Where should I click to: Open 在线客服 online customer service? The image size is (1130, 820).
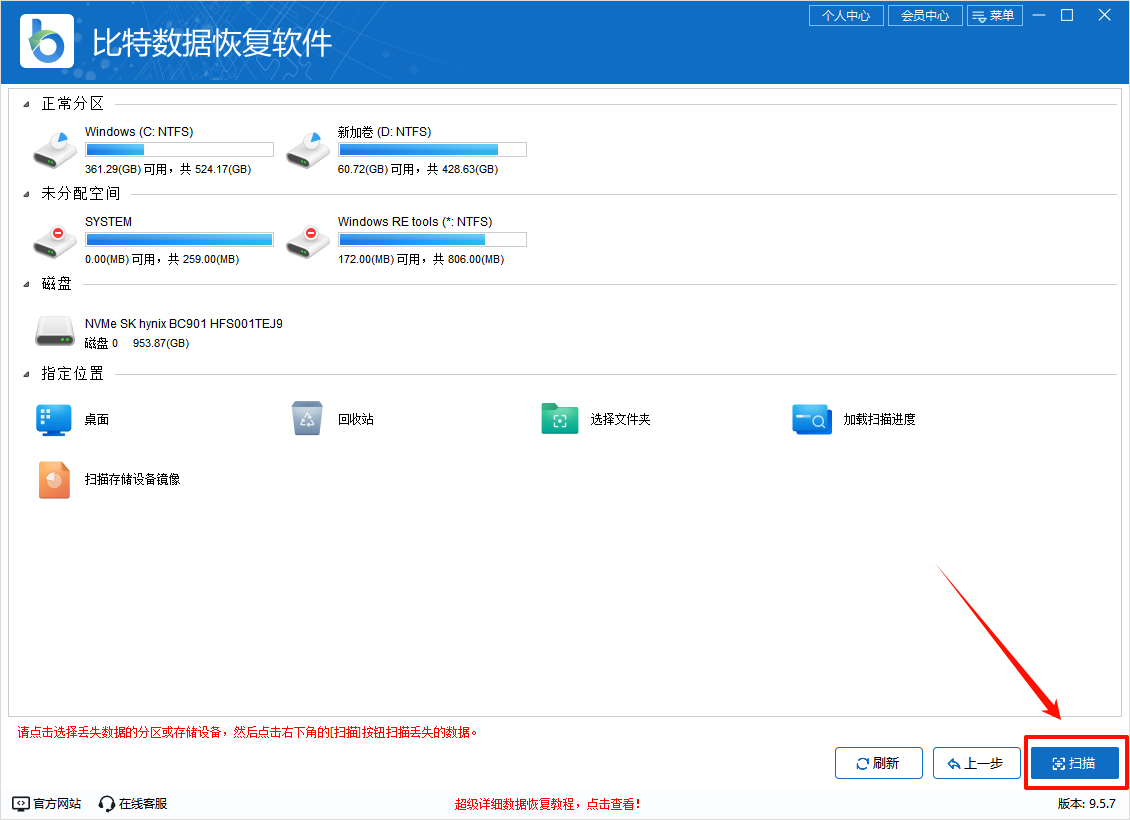click(133, 802)
